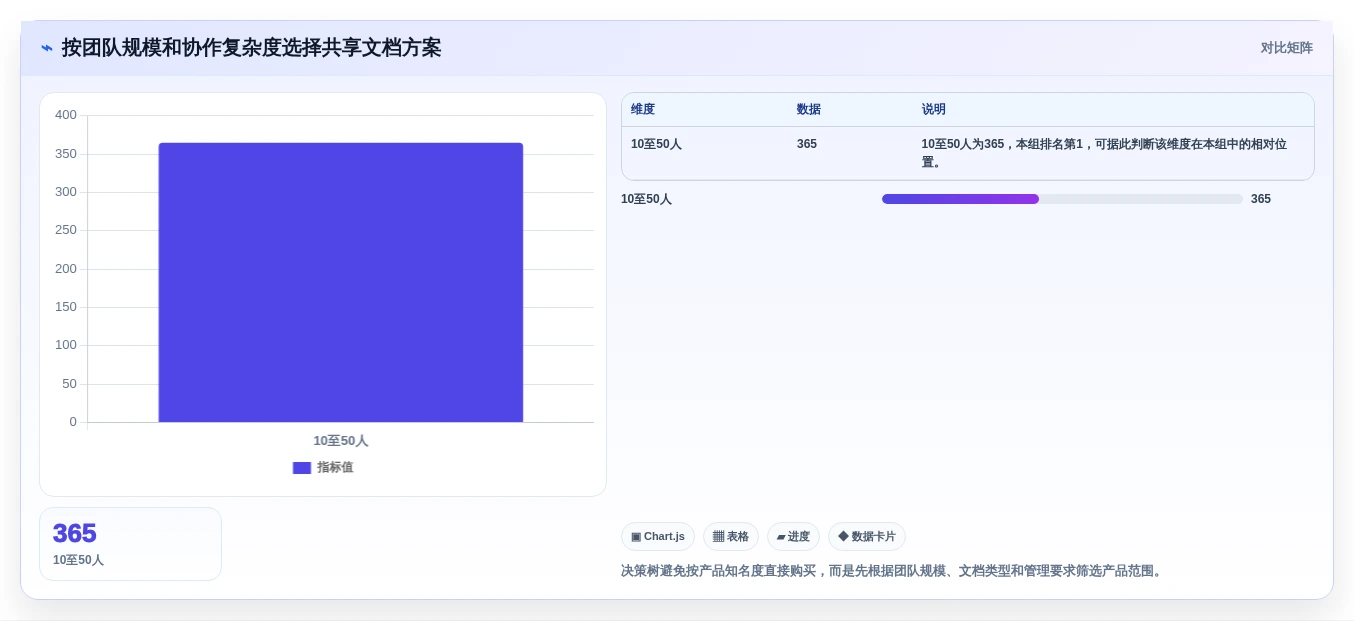The width and height of the screenshot is (1354, 621).
Task: Click the 10至50人 x-axis label under the chart
Action: 341,441
